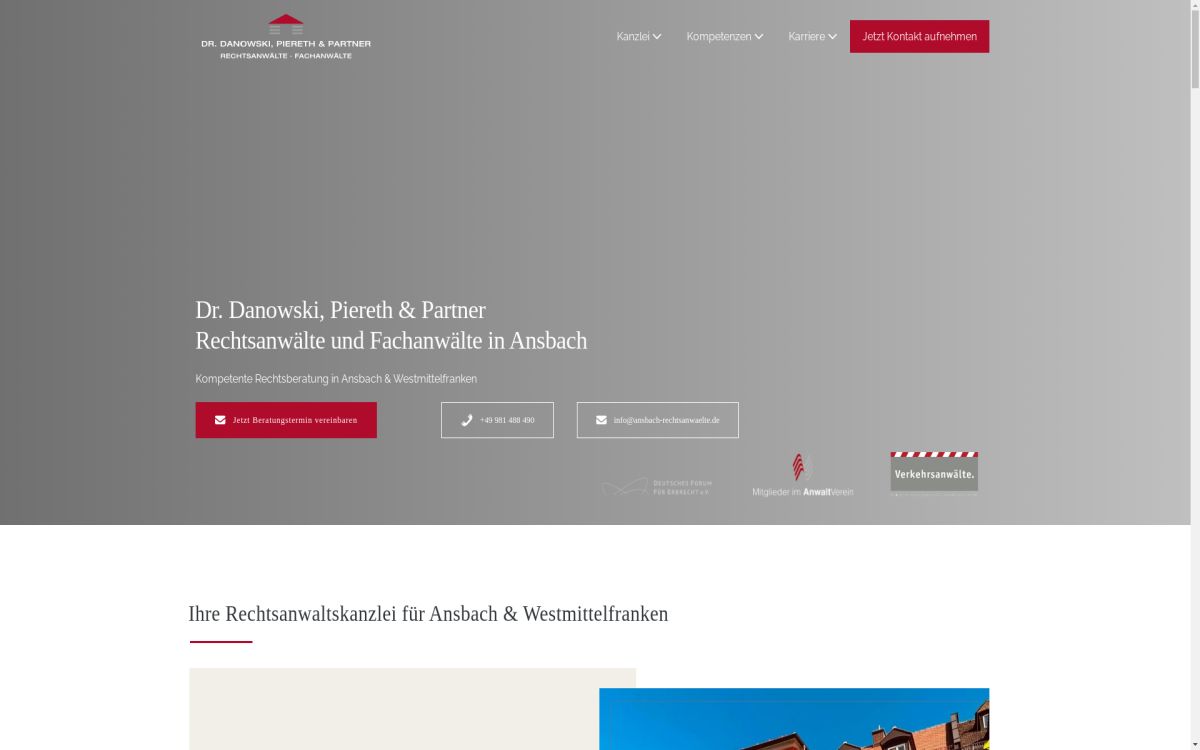Click Jetzt Beratungstermin vereinbaren
The height and width of the screenshot is (750, 1200).
pos(286,420)
